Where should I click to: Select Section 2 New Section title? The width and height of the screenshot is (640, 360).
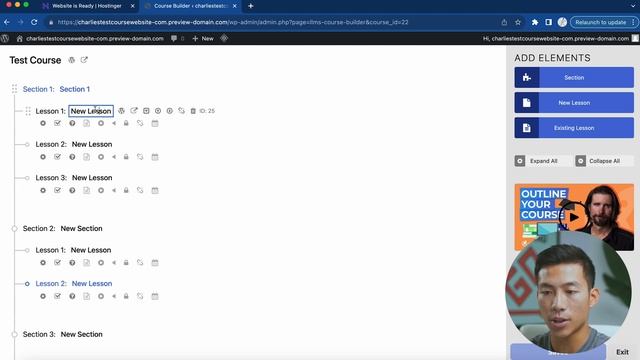[82, 229]
